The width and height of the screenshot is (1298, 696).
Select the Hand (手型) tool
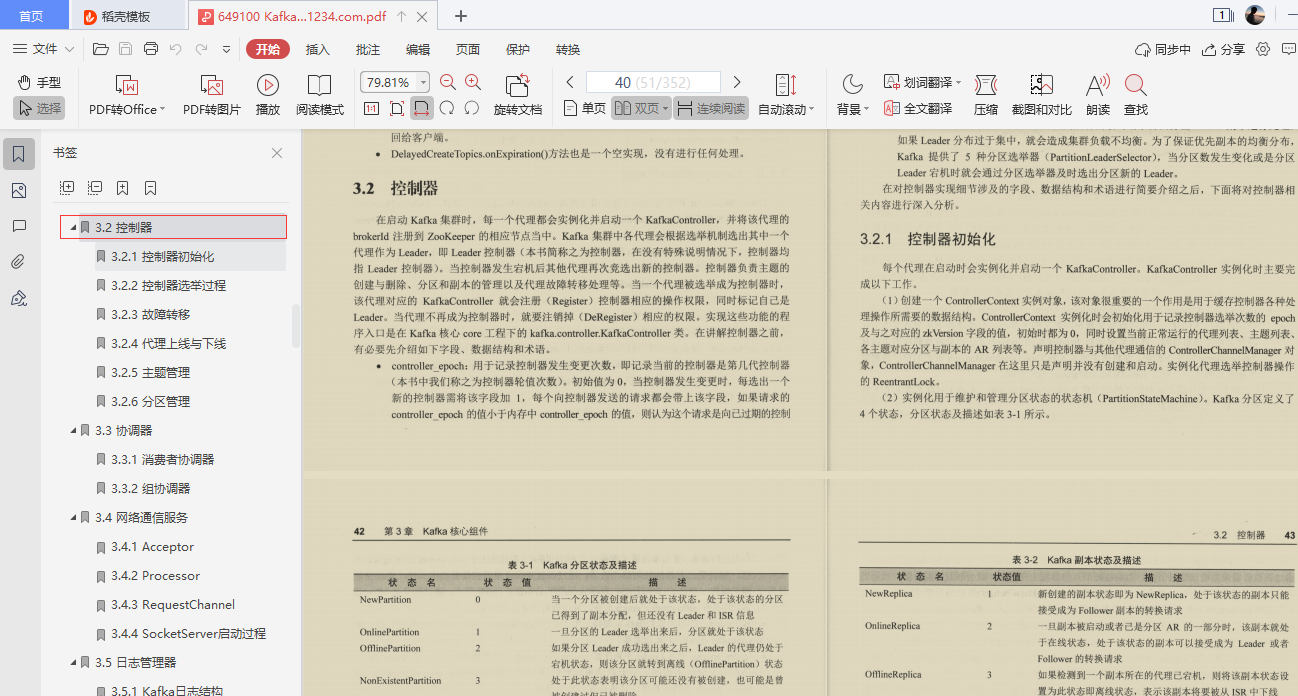(39, 82)
